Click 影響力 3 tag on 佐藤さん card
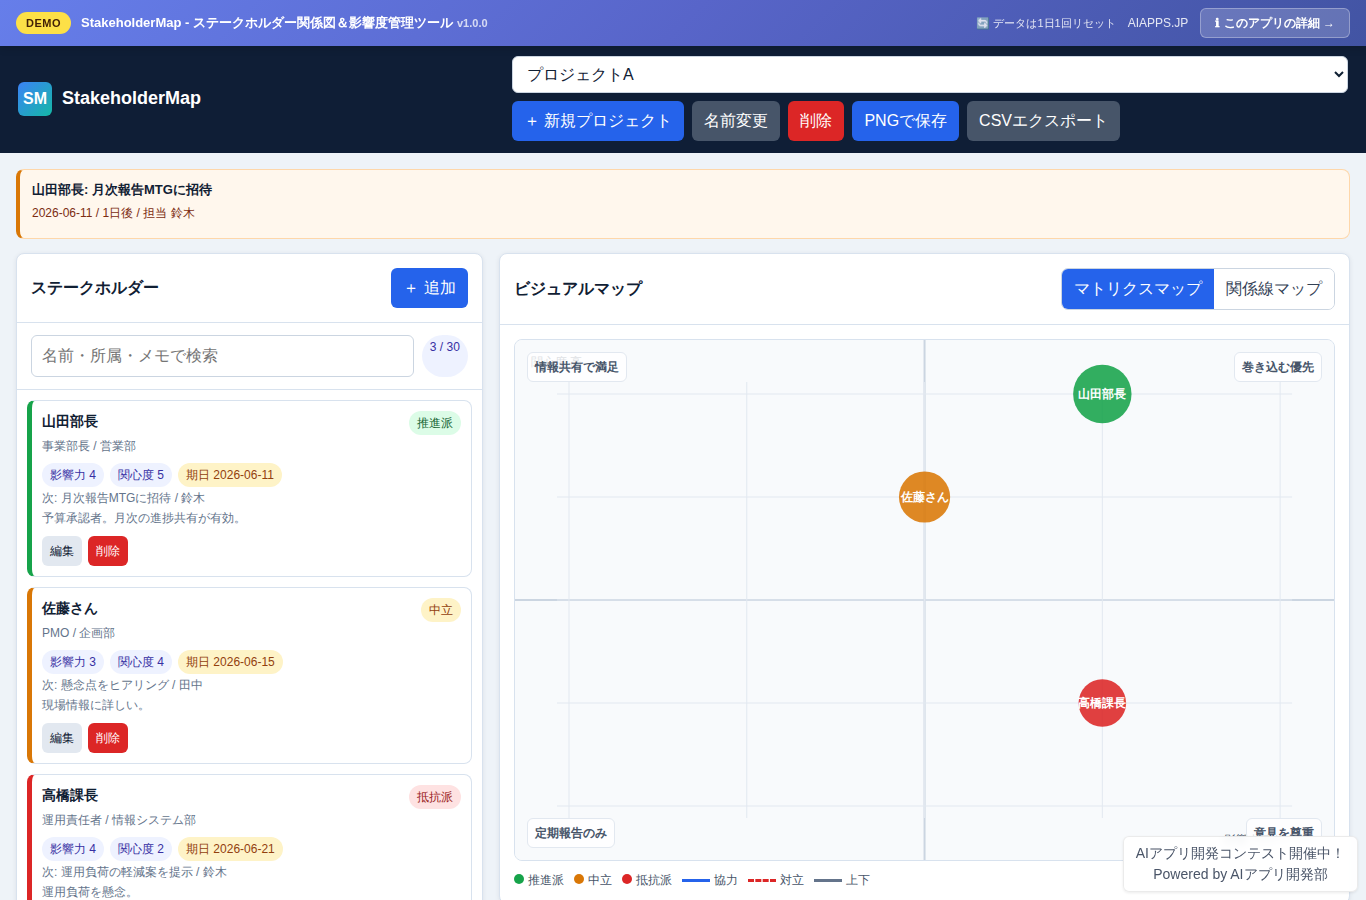The image size is (1366, 900). (73, 662)
